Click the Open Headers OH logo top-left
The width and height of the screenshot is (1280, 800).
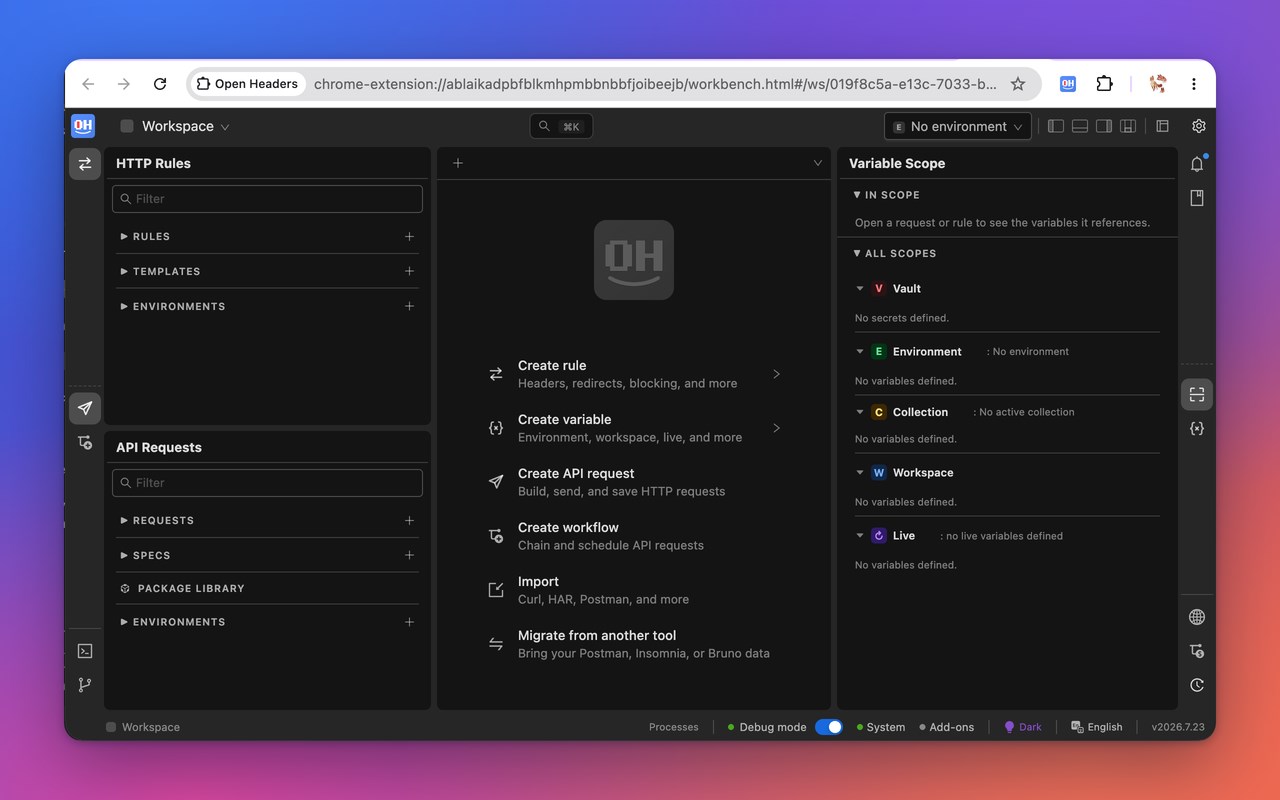point(83,126)
